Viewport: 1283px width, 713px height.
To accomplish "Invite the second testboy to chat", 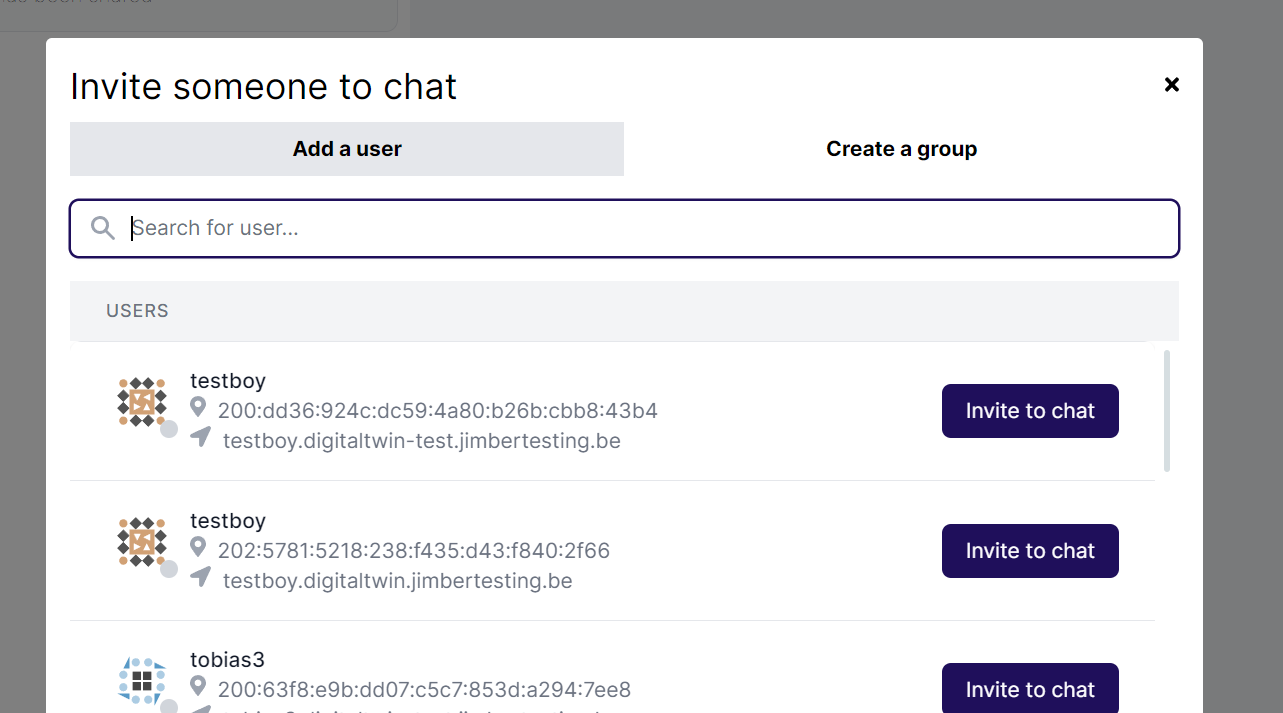I will click(1030, 550).
